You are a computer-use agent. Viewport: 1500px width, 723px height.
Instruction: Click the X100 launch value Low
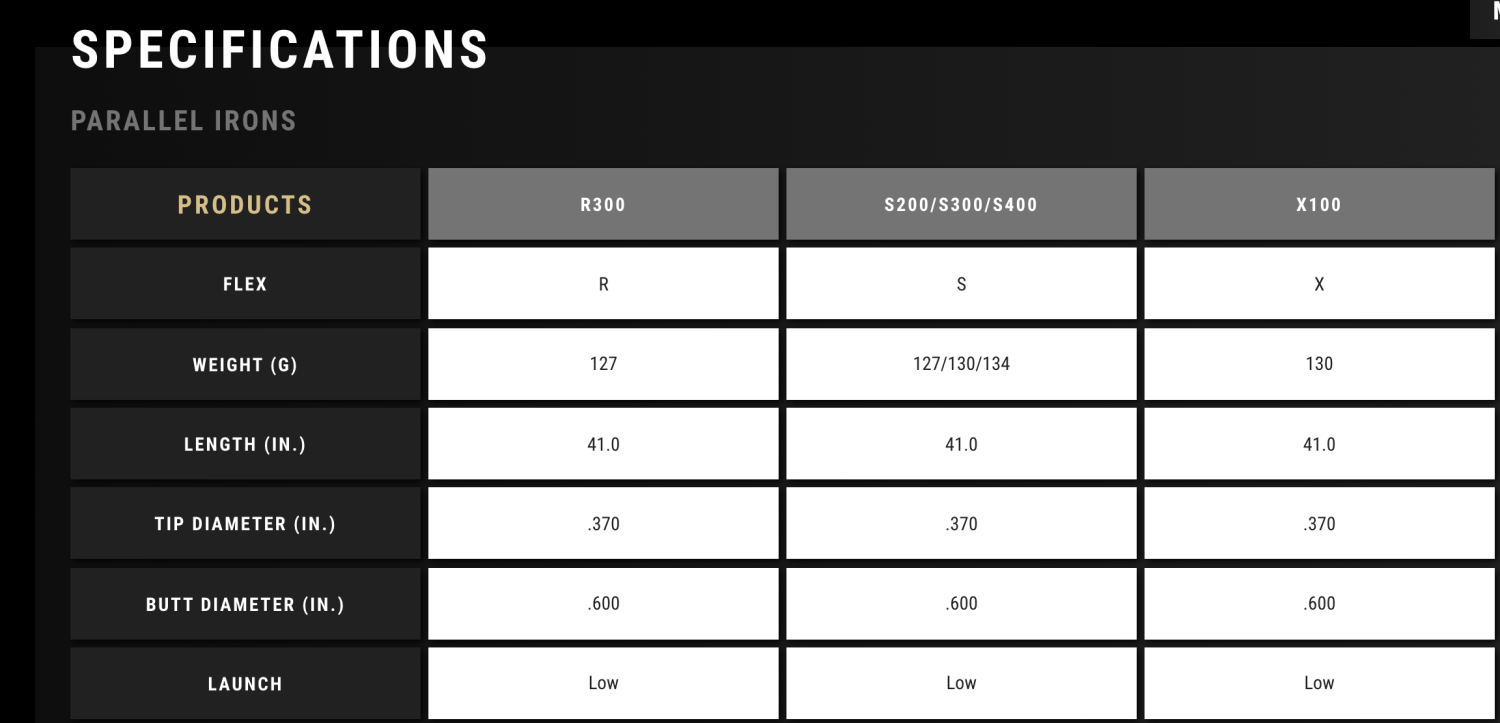[1319, 684]
